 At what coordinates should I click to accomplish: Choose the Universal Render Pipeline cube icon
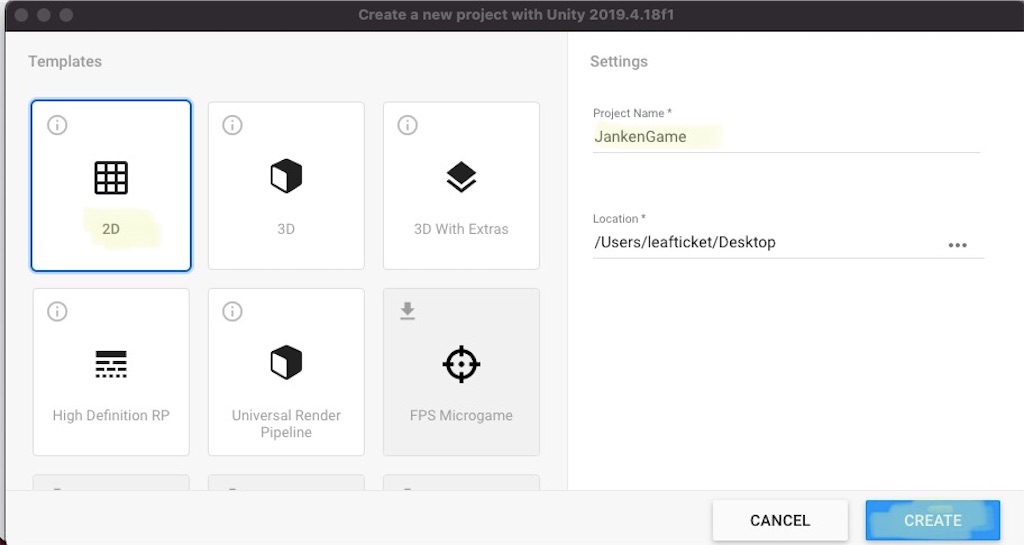pyautogui.click(x=286, y=363)
